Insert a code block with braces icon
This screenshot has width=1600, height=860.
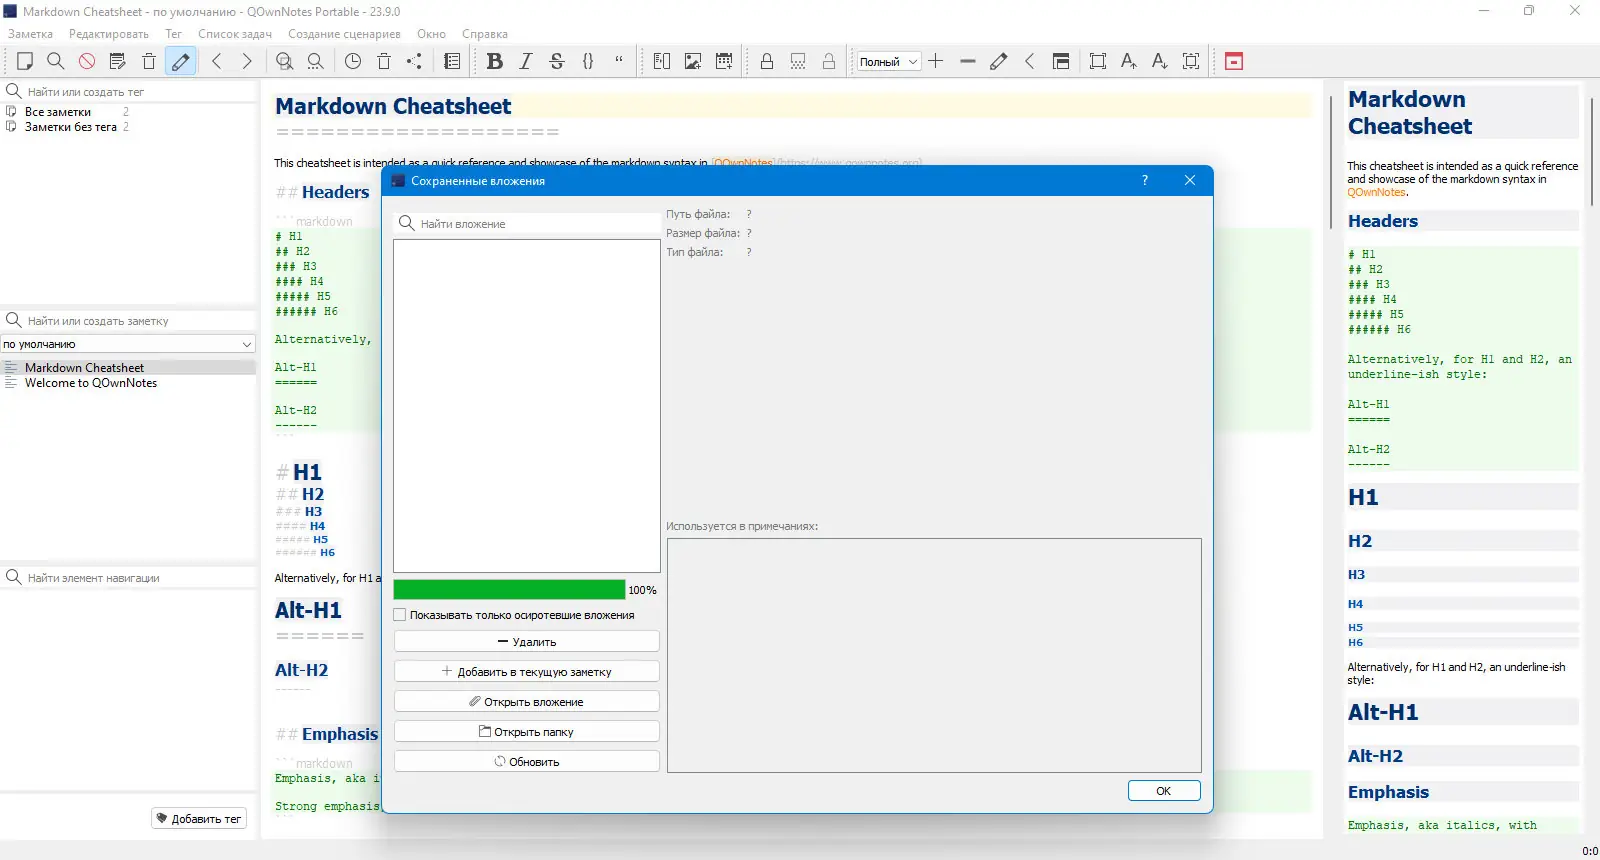[x=588, y=61]
